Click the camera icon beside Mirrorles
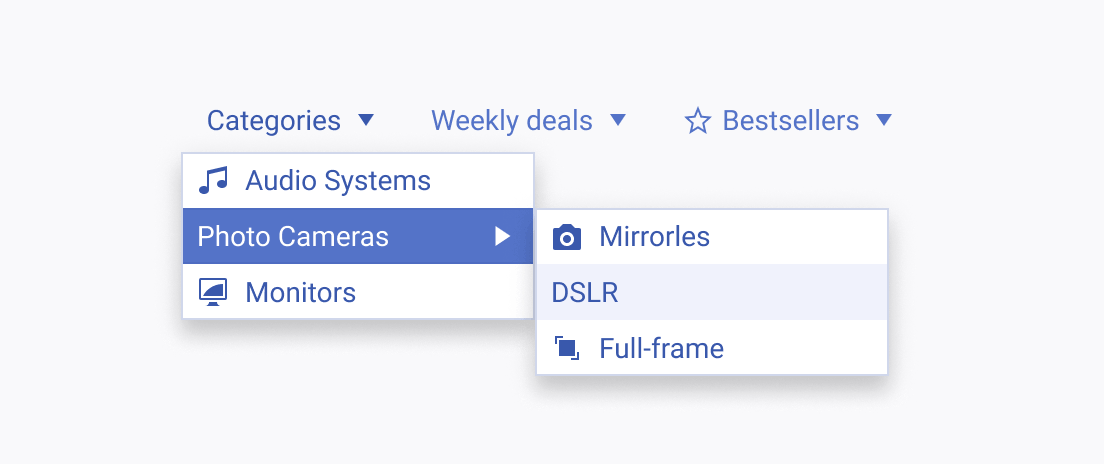1104x464 pixels. [x=567, y=237]
